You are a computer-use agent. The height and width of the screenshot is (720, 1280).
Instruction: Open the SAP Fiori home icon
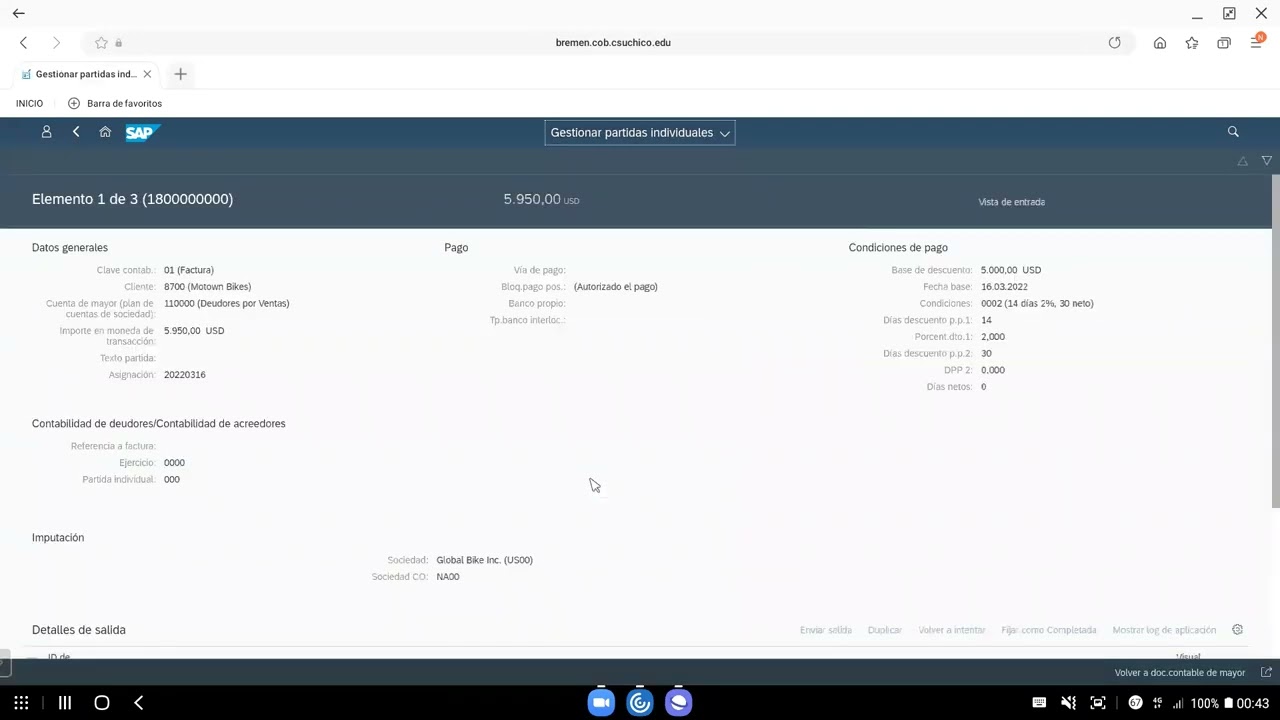coord(105,132)
